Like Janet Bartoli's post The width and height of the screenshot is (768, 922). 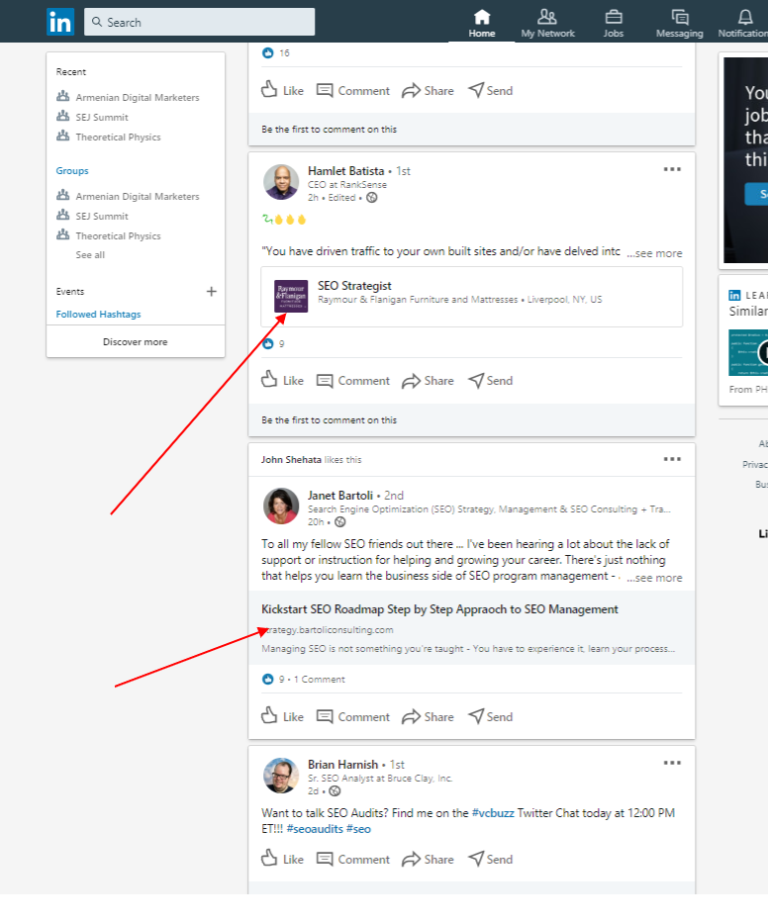pyautogui.click(x=282, y=717)
